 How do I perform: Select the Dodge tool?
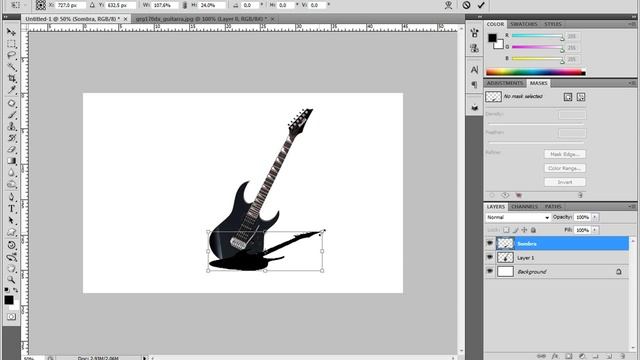[11, 184]
